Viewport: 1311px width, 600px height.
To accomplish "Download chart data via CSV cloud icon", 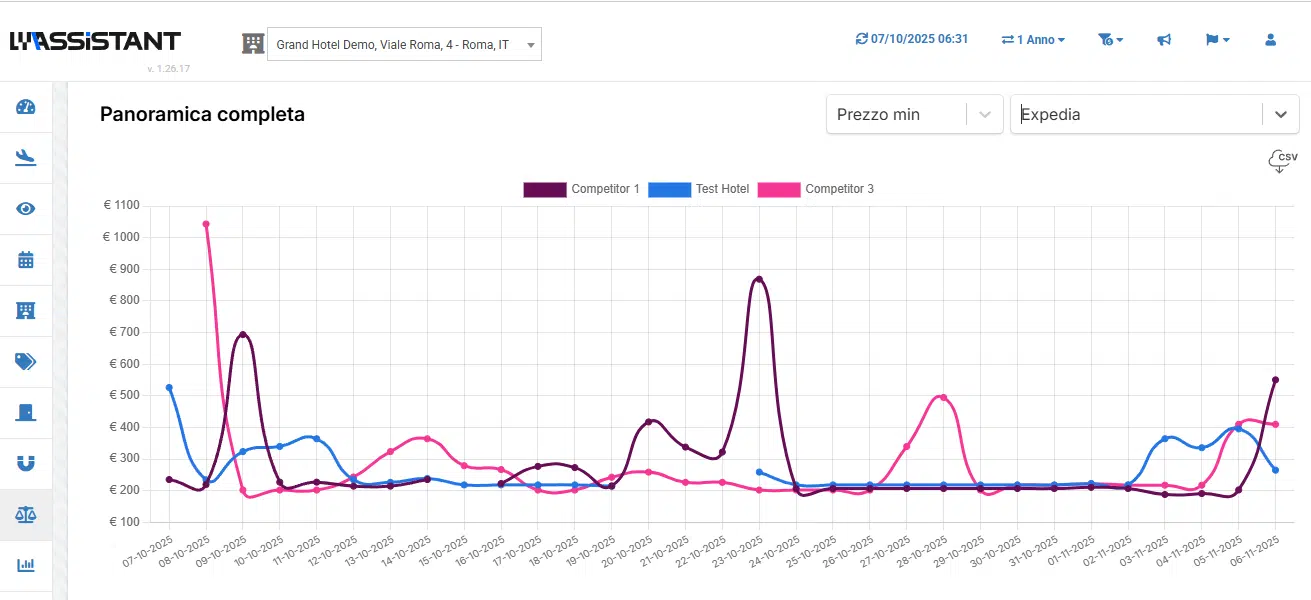I will (1282, 162).
